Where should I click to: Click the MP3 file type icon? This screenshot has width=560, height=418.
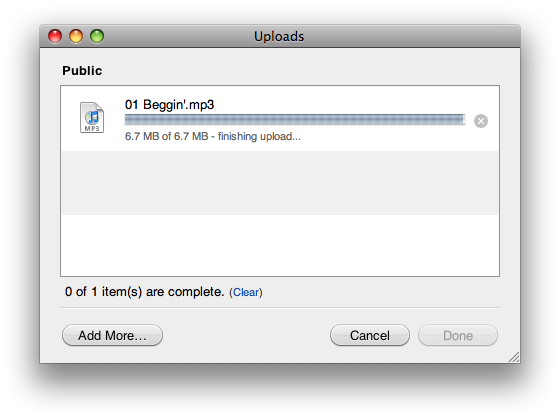click(x=92, y=118)
